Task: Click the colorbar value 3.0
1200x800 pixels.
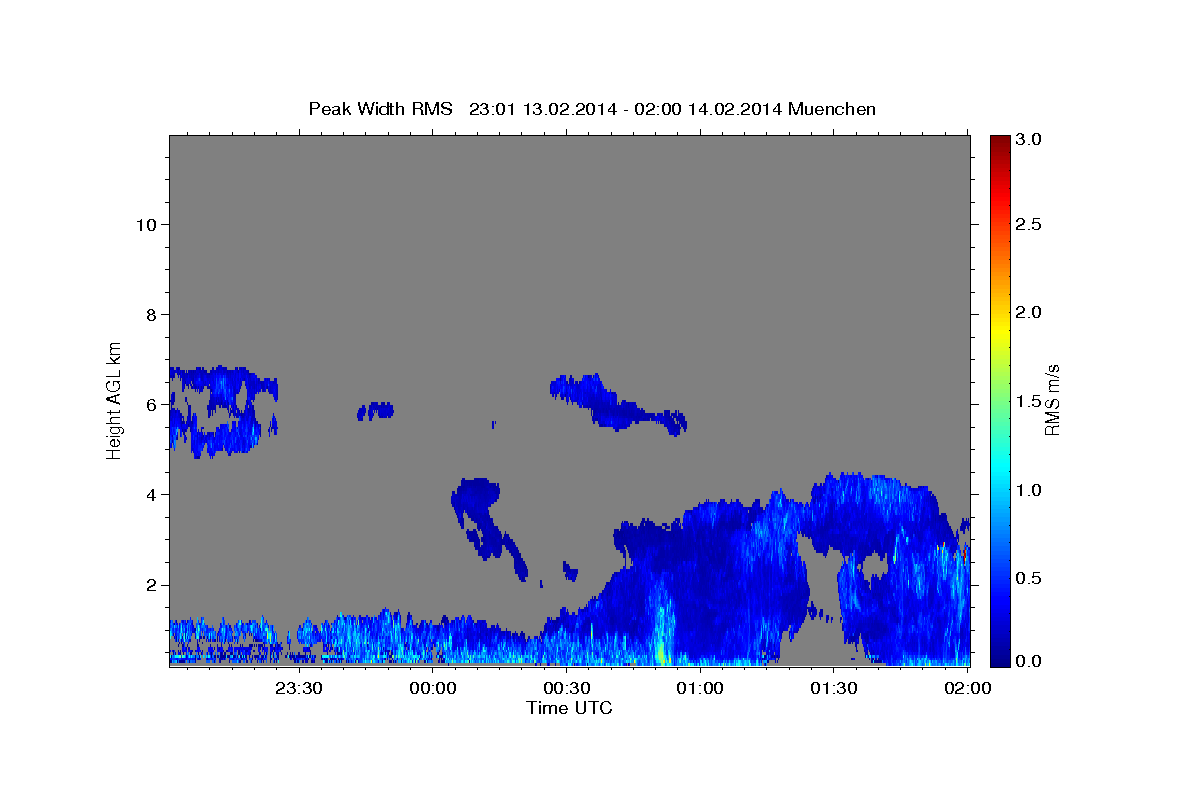Action: click(1030, 140)
